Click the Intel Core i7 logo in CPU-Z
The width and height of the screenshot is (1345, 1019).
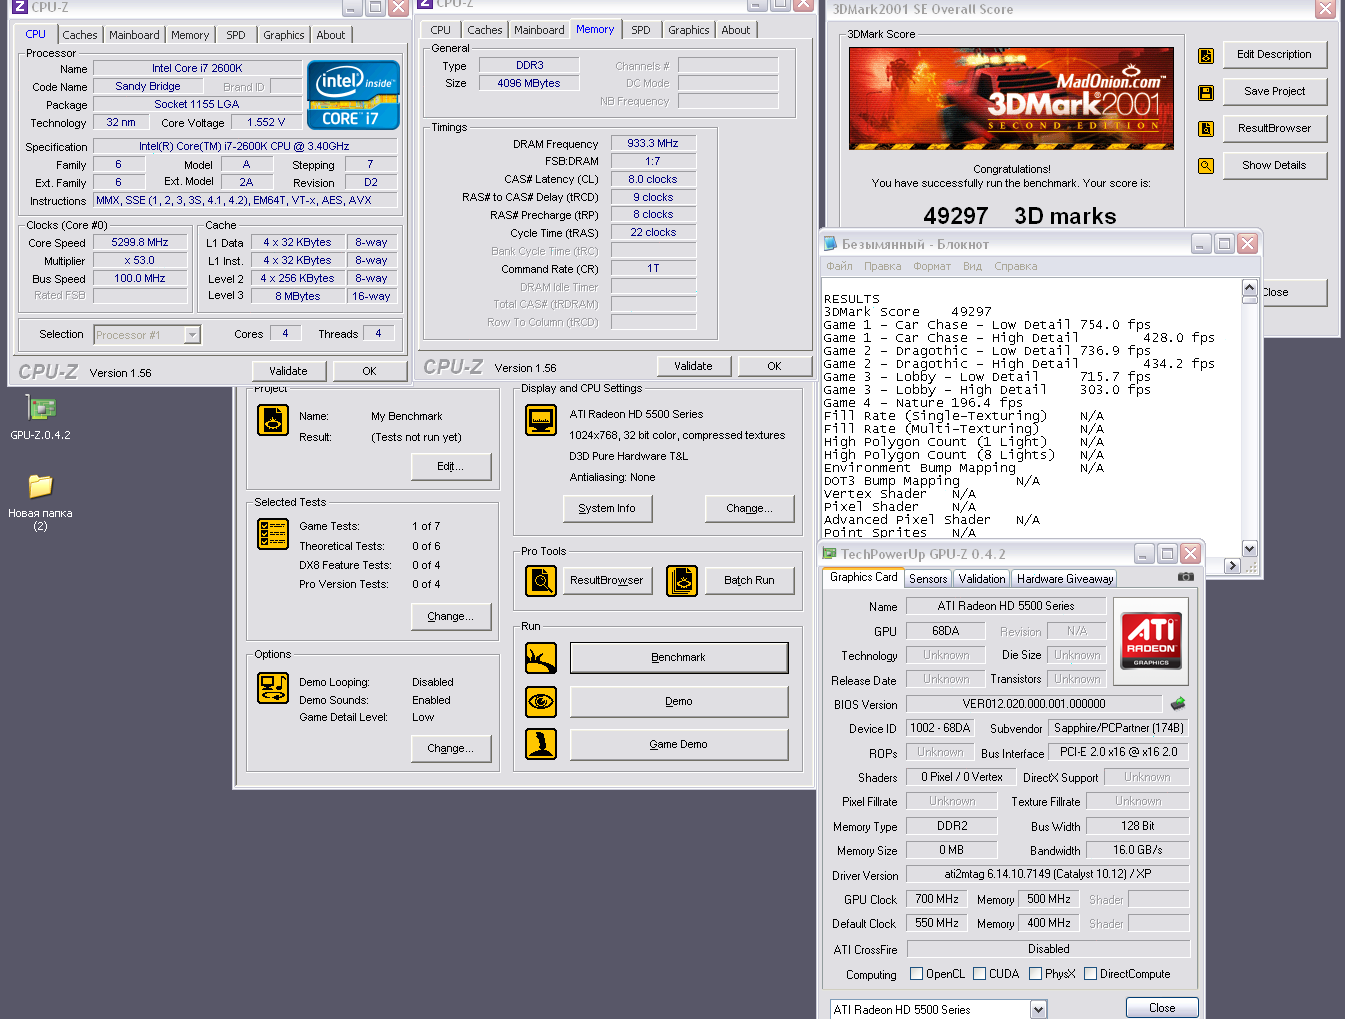click(x=353, y=95)
